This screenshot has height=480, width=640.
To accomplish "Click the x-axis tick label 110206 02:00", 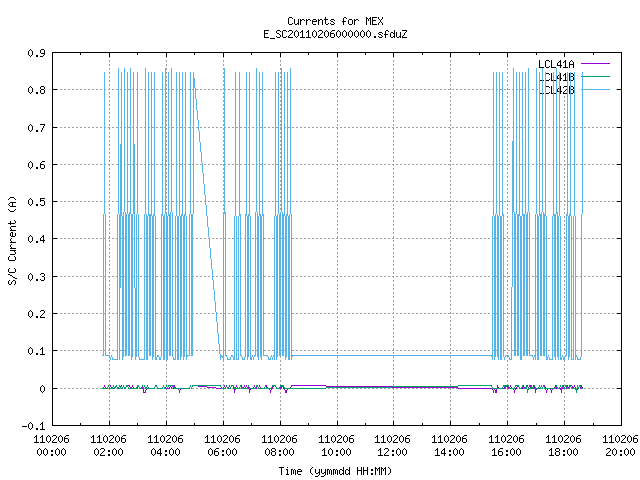I will [x=109, y=446].
